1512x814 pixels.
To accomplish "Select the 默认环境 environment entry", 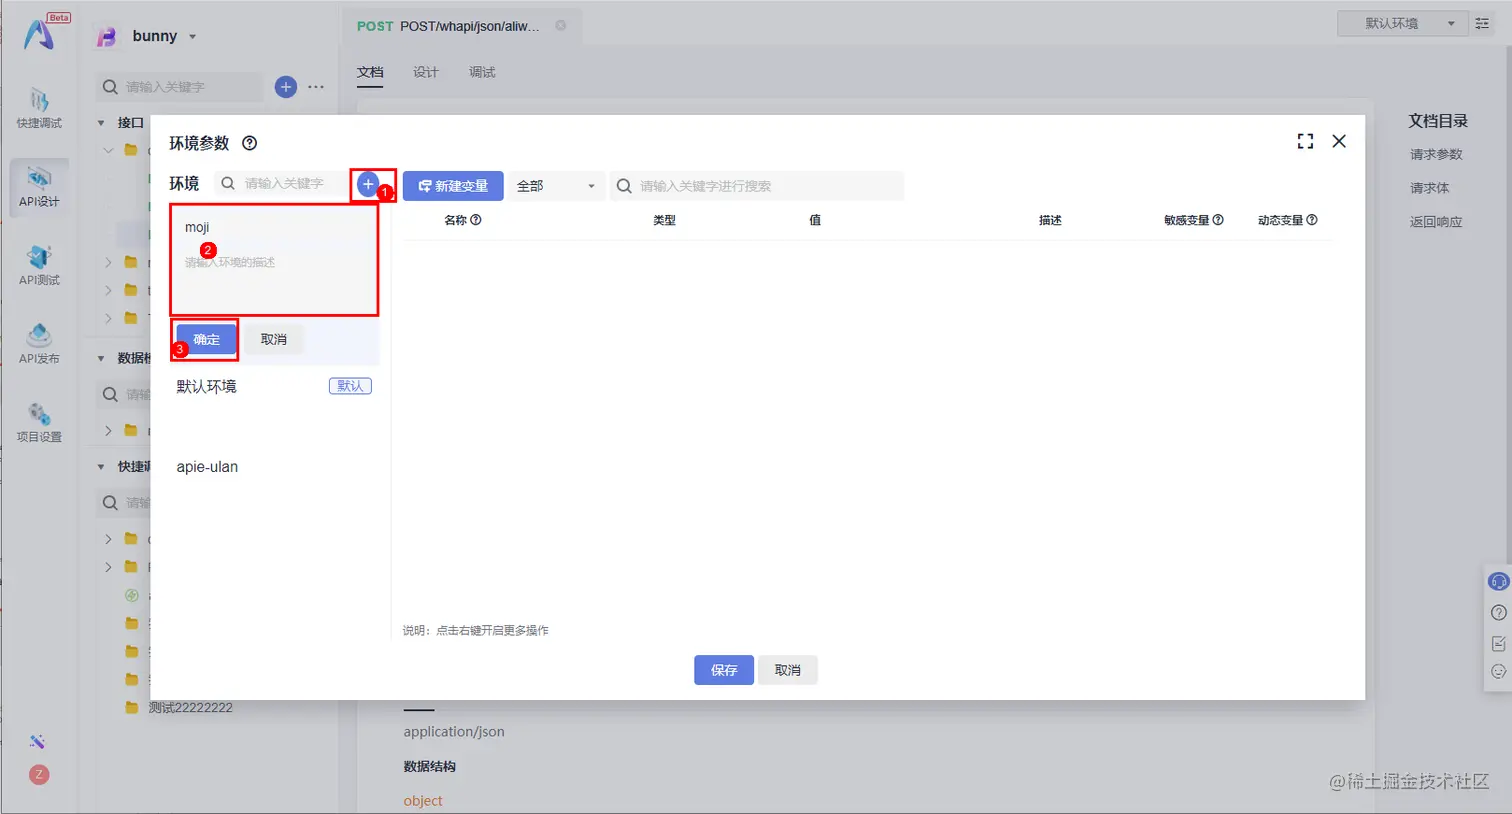I will (x=274, y=386).
